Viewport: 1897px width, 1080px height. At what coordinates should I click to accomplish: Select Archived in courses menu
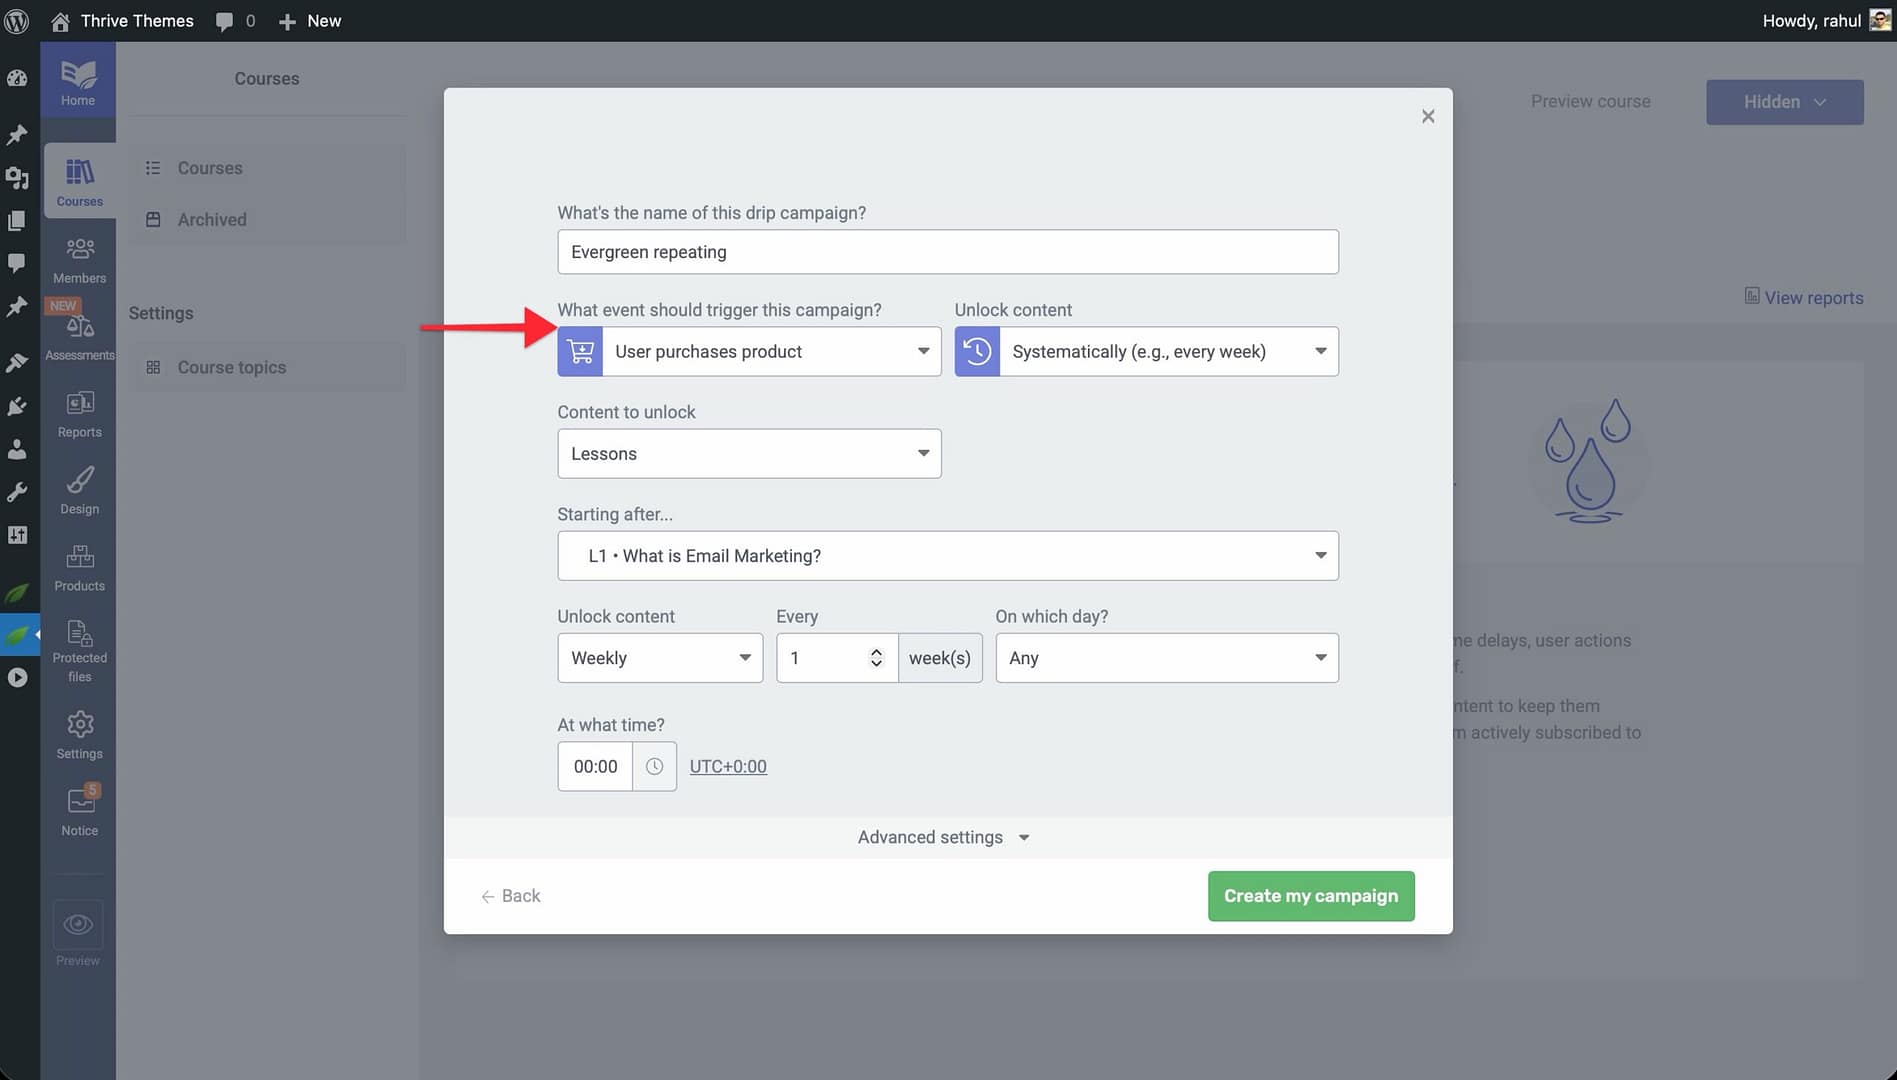211,220
